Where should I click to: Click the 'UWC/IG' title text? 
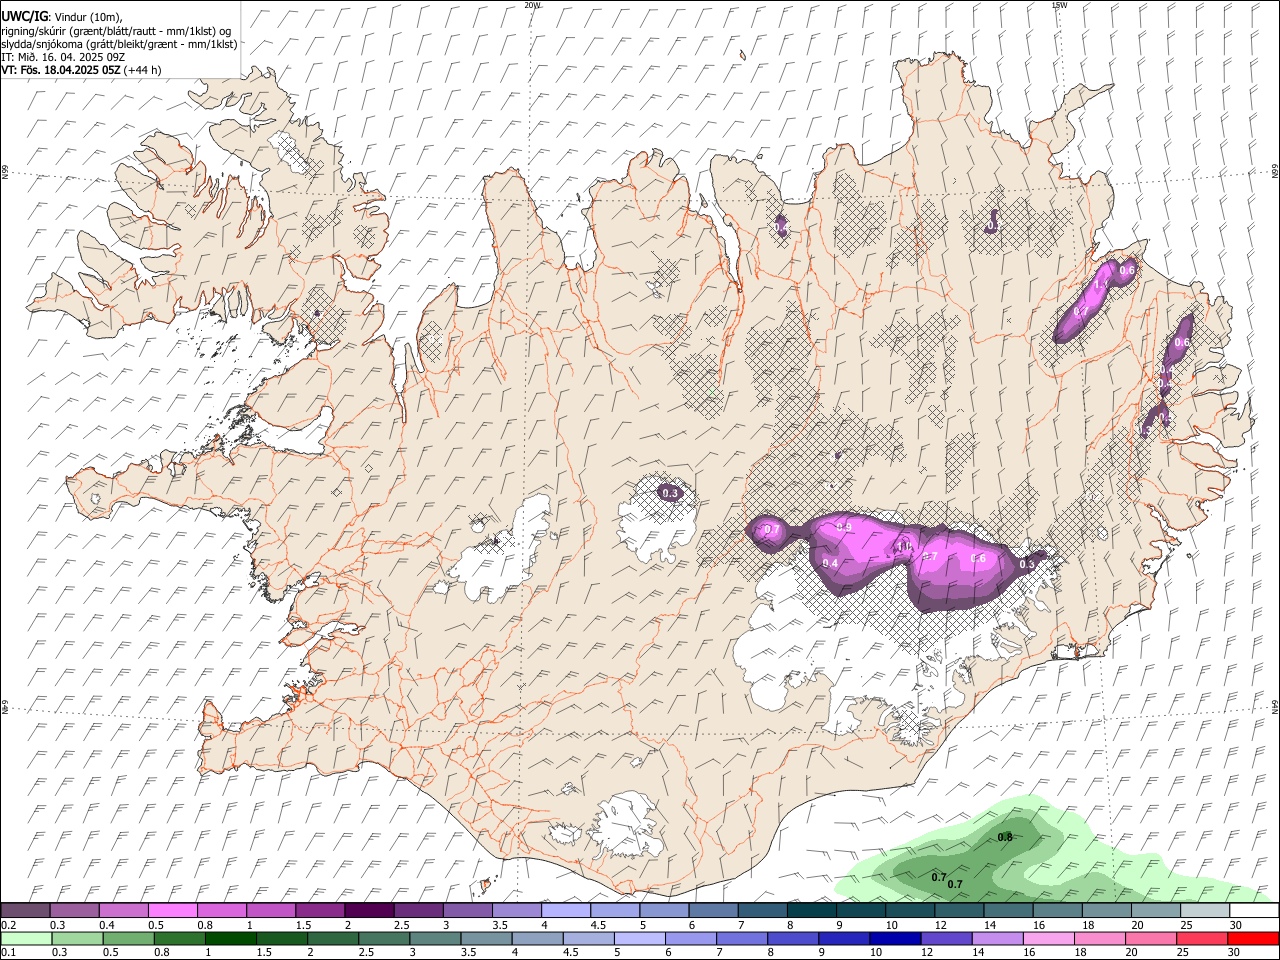coord(24,17)
